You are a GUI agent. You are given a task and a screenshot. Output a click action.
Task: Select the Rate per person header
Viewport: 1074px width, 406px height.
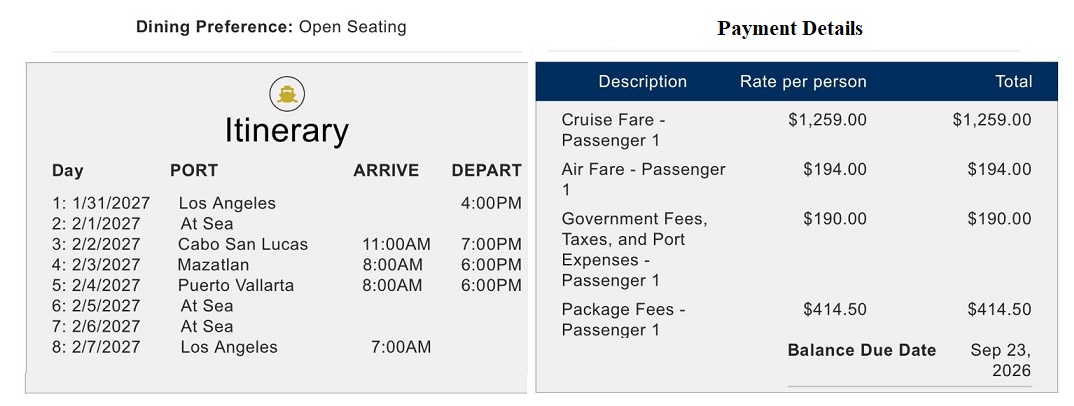tap(803, 82)
